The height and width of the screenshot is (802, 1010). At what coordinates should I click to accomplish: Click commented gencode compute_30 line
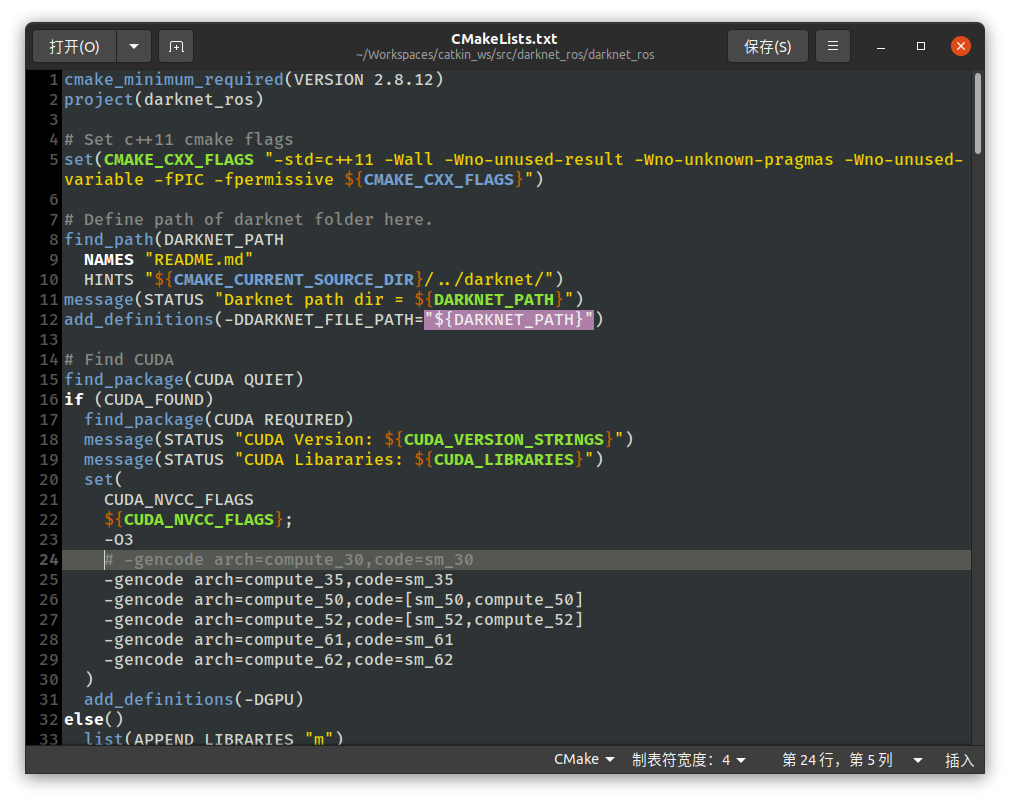tap(289, 559)
